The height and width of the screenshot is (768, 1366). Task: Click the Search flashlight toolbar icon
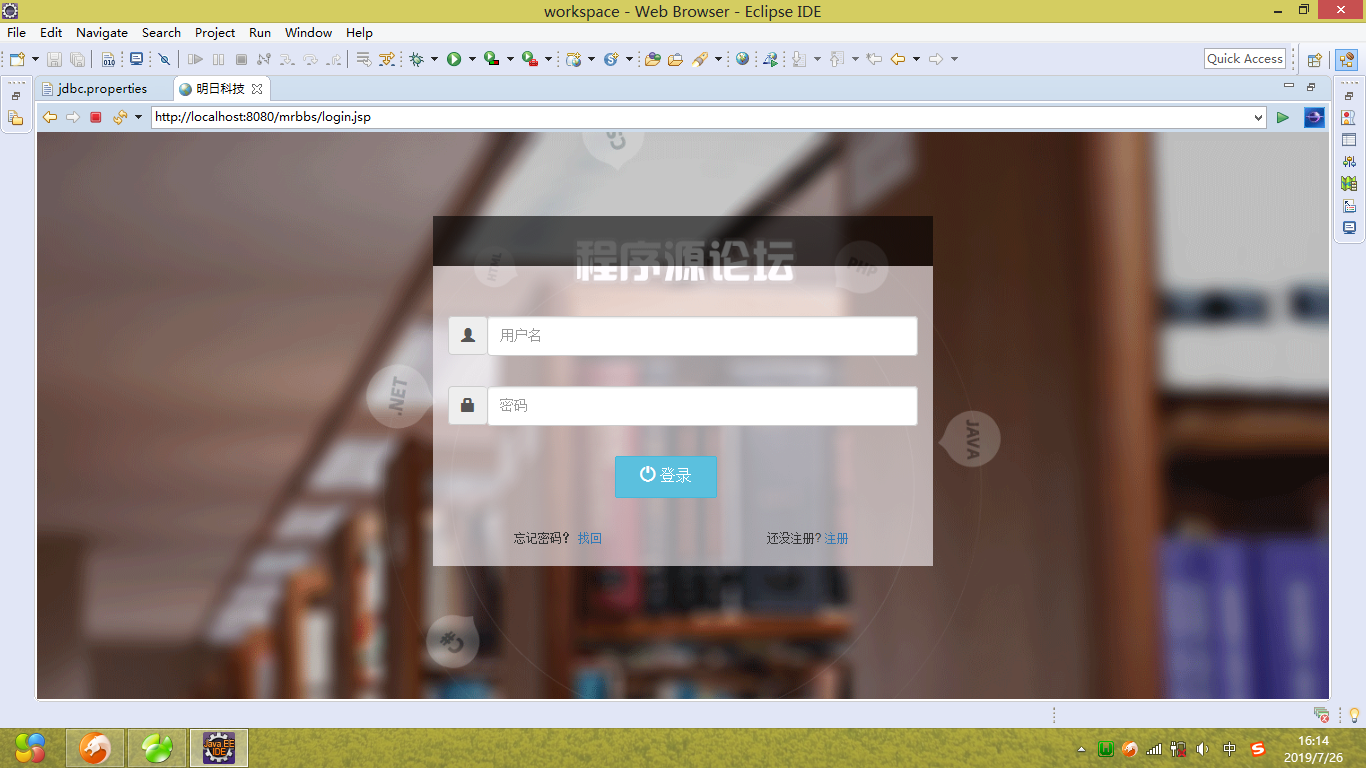[700, 59]
